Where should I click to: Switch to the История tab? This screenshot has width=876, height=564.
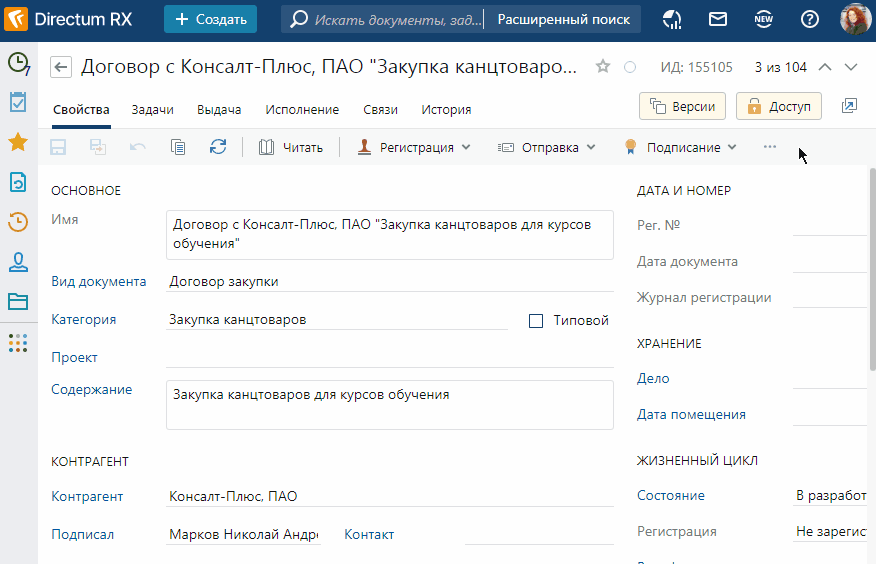[446, 110]
